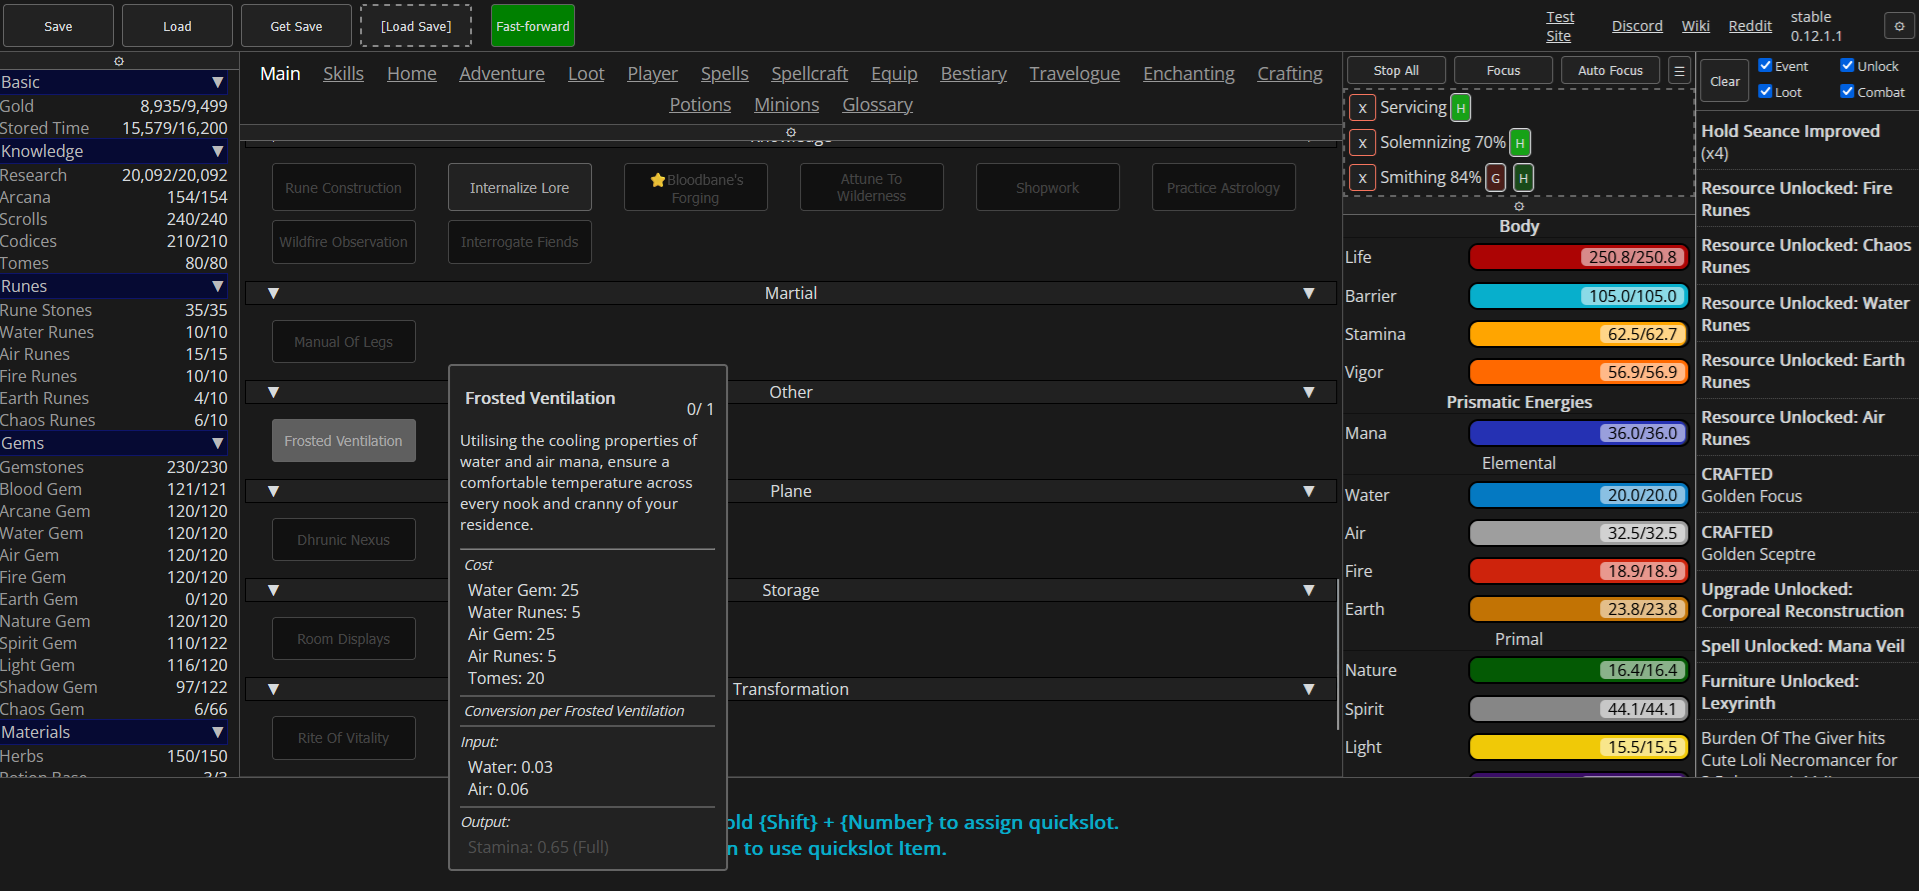Click the green H badge next to Servicing
The width and height of the screenshot is (1919, 891).
tap(1461, 108)
